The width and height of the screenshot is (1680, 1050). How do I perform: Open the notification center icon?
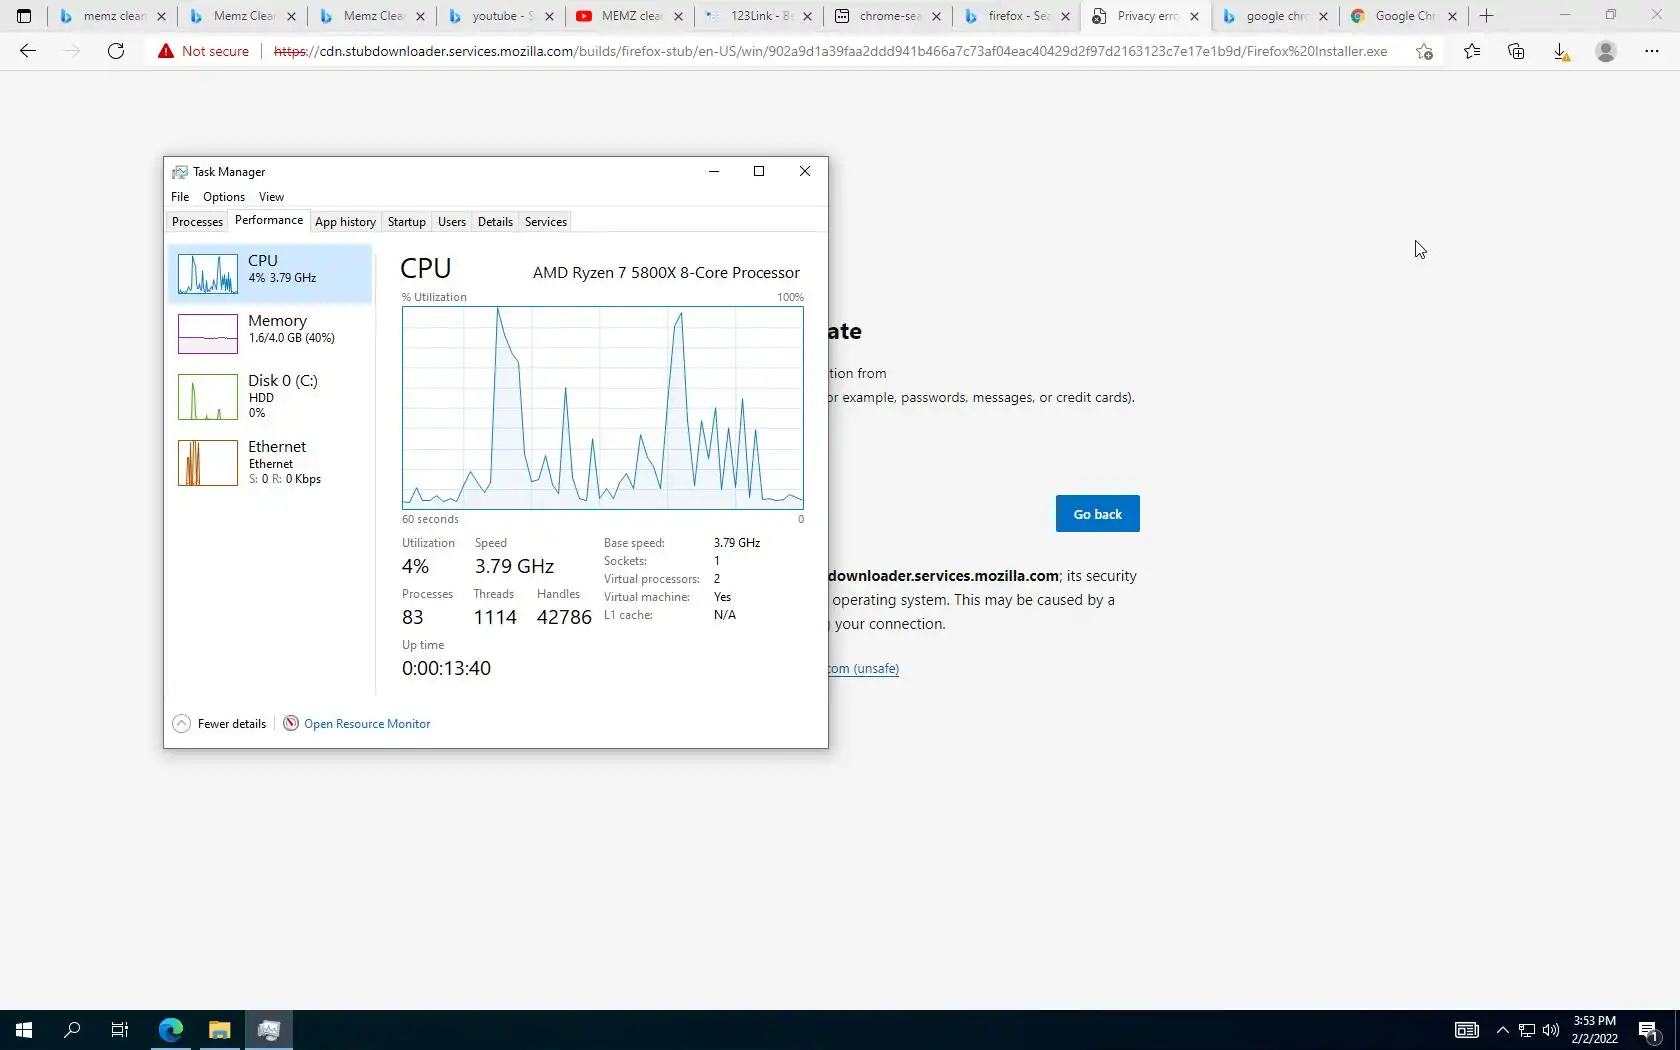[1649, 1030]
